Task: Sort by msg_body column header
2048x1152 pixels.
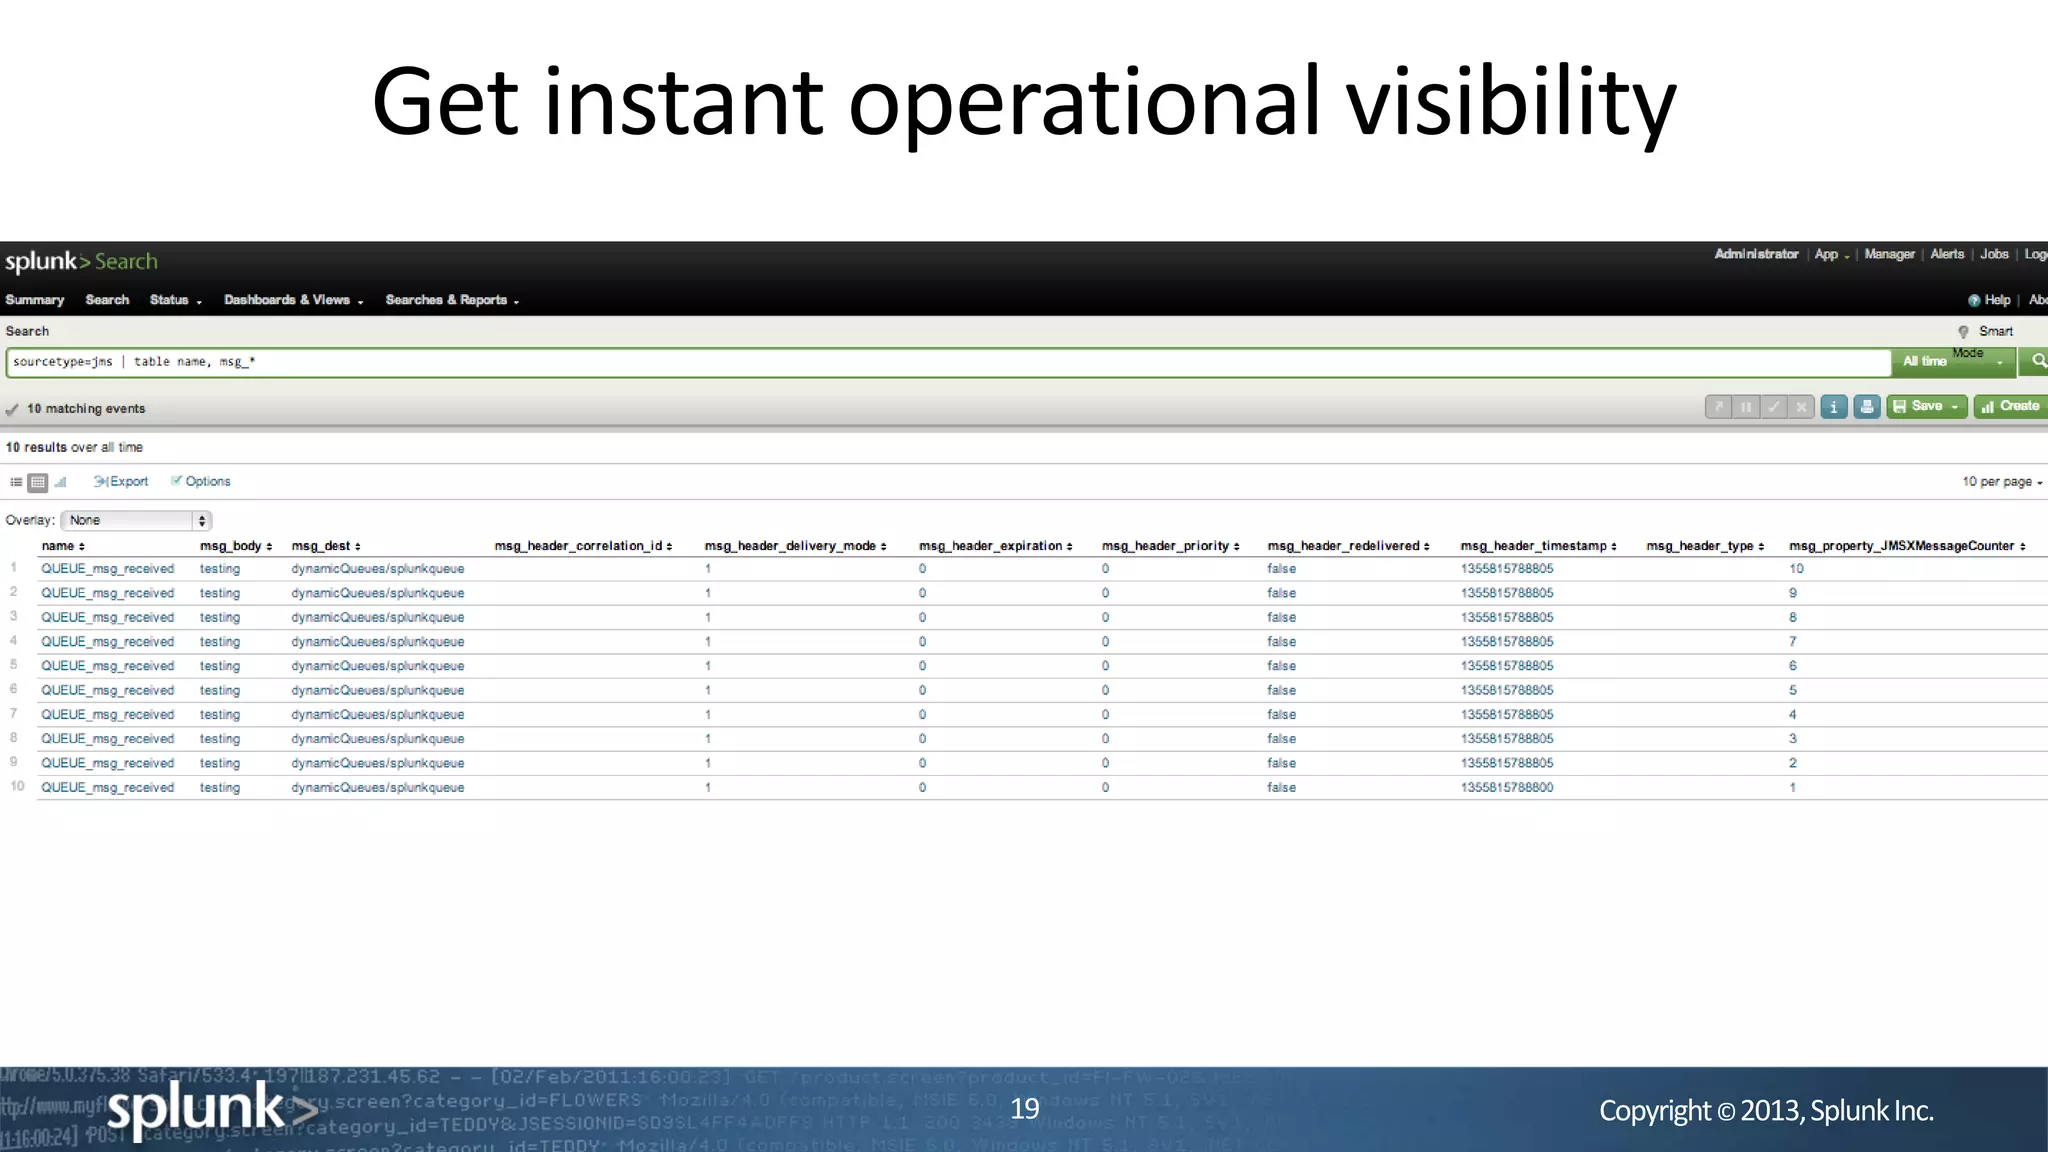Action: pyautogui.click(x=236, y=546)
